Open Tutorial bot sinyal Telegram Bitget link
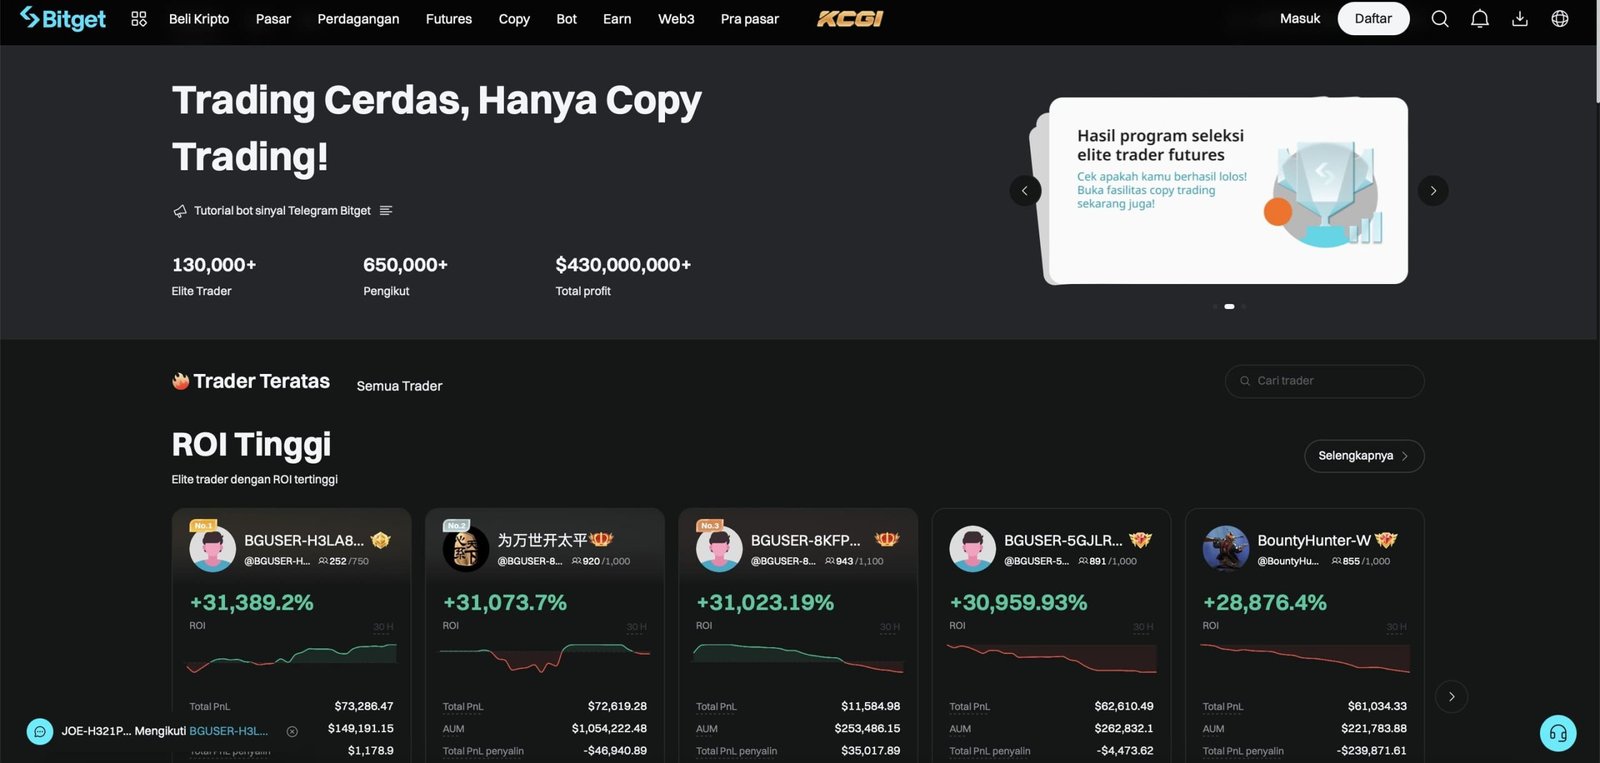 [x=282, y=211]
